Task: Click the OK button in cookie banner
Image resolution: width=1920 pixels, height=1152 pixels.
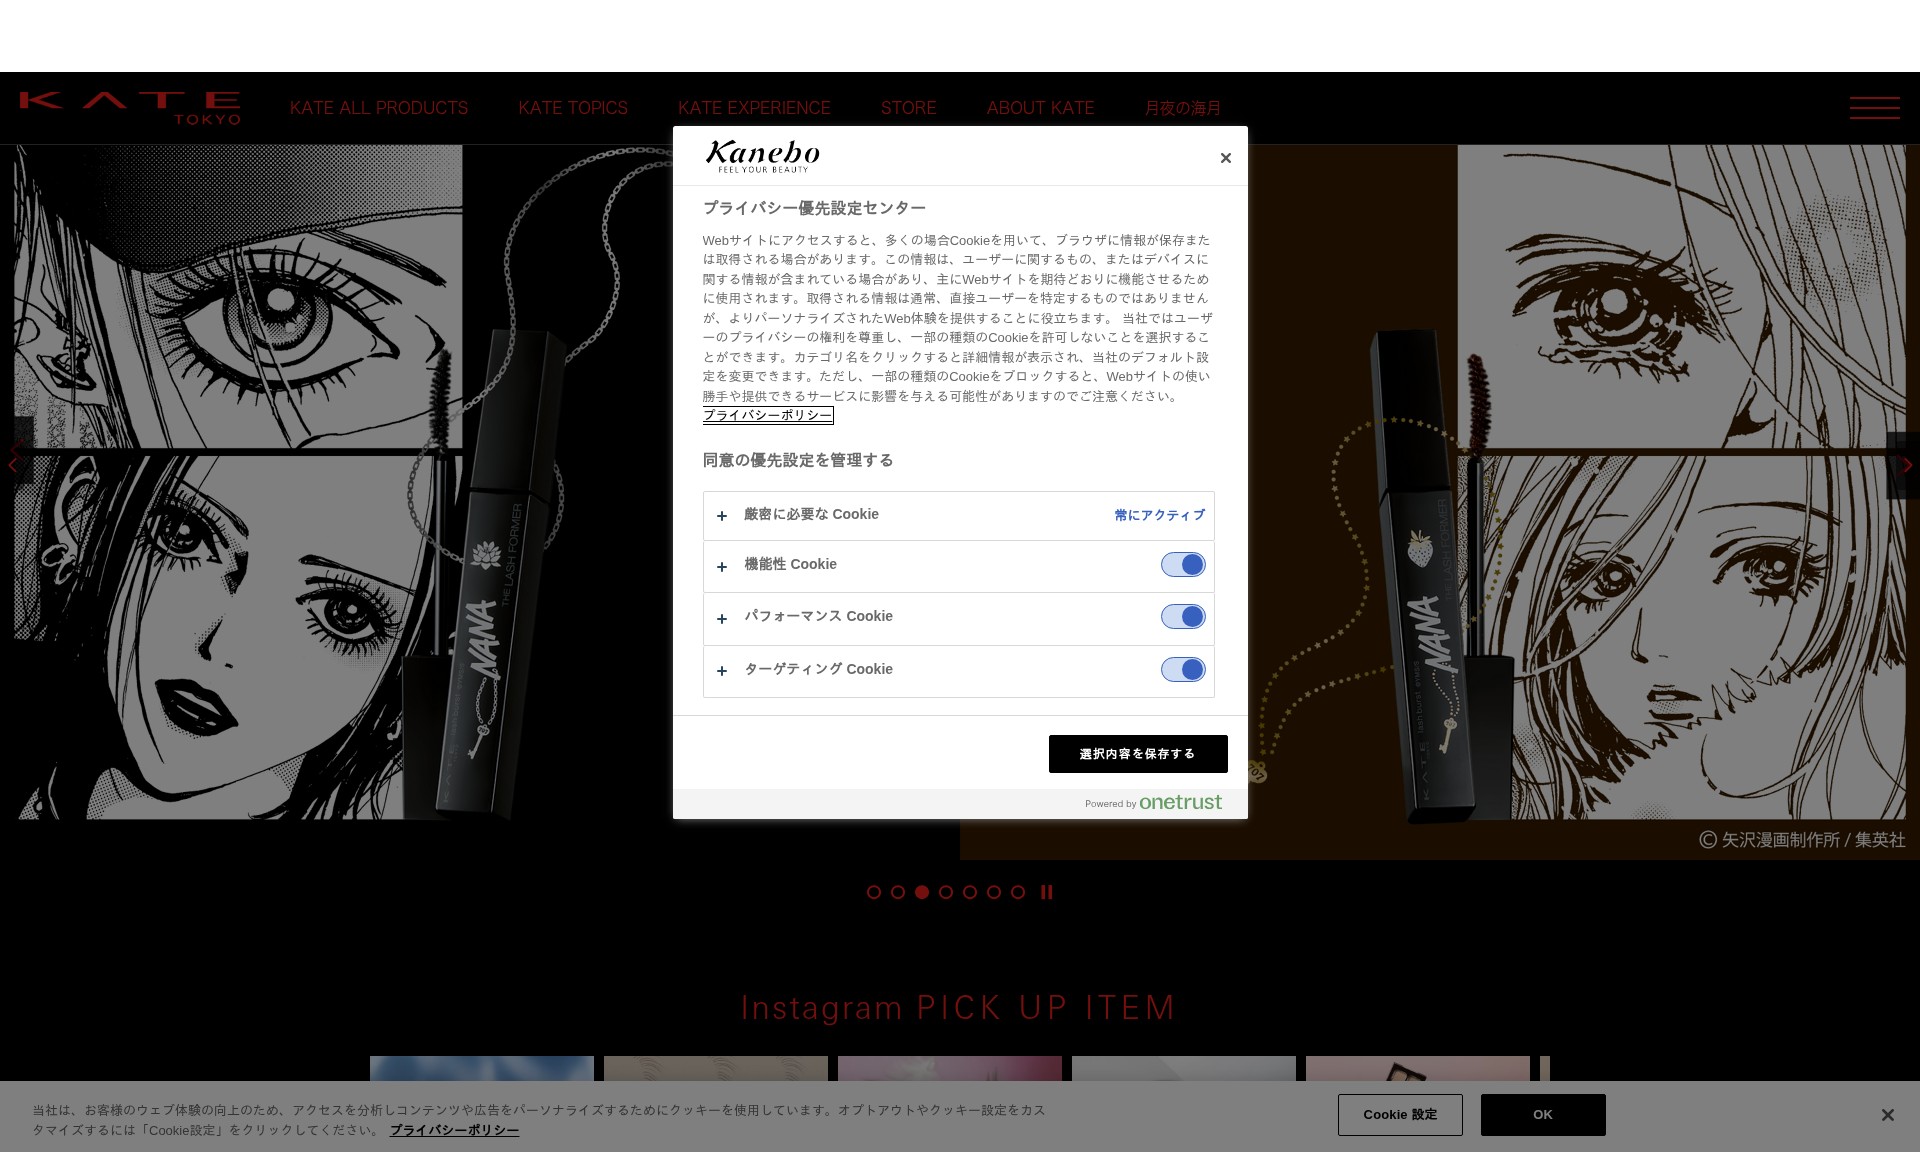Action: tap(1543, 1115)
